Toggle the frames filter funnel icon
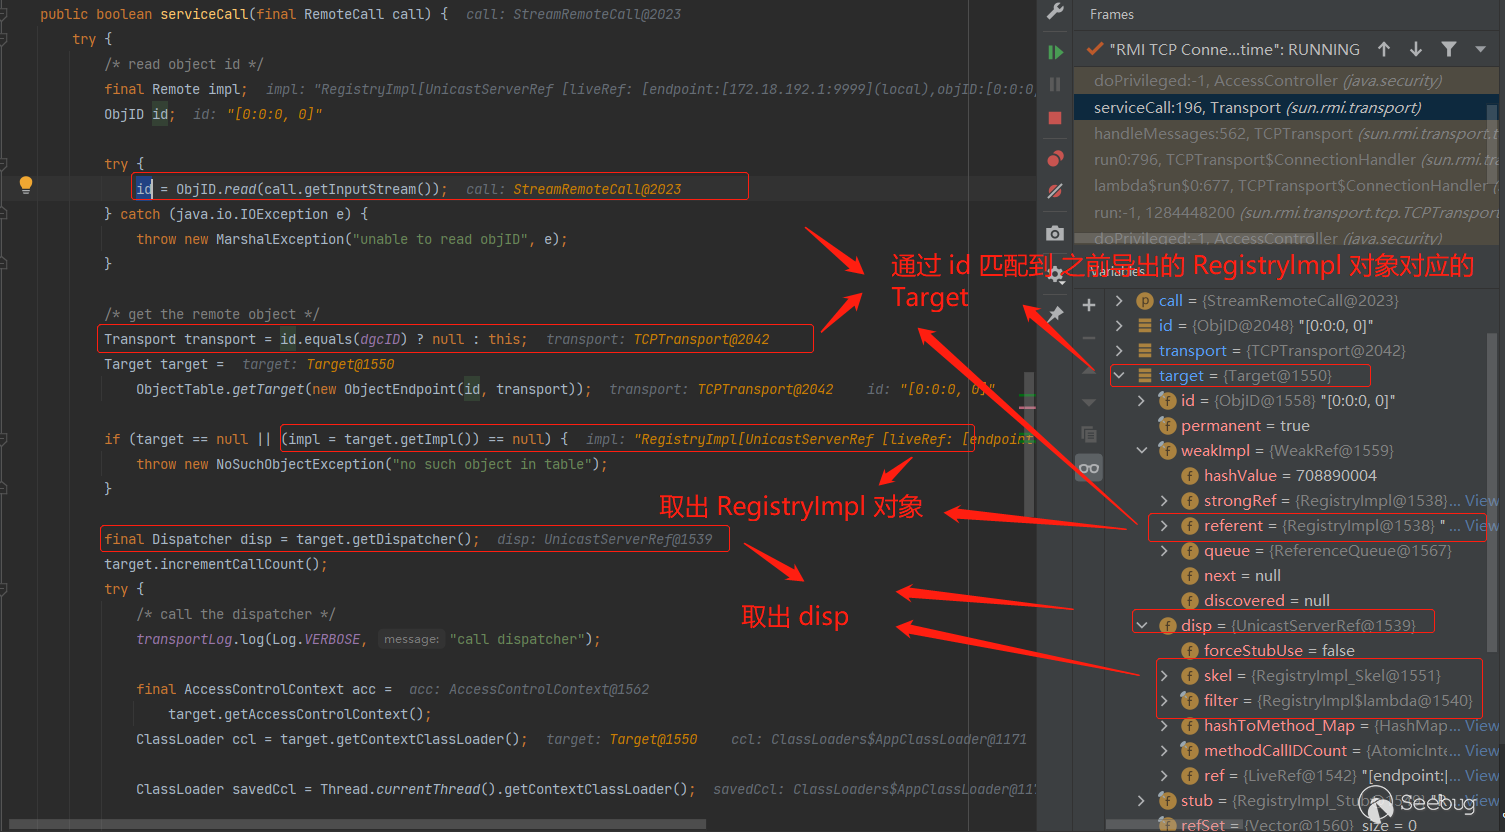Viewport: 1505px width, 832px height. (x=1448, y=49)
